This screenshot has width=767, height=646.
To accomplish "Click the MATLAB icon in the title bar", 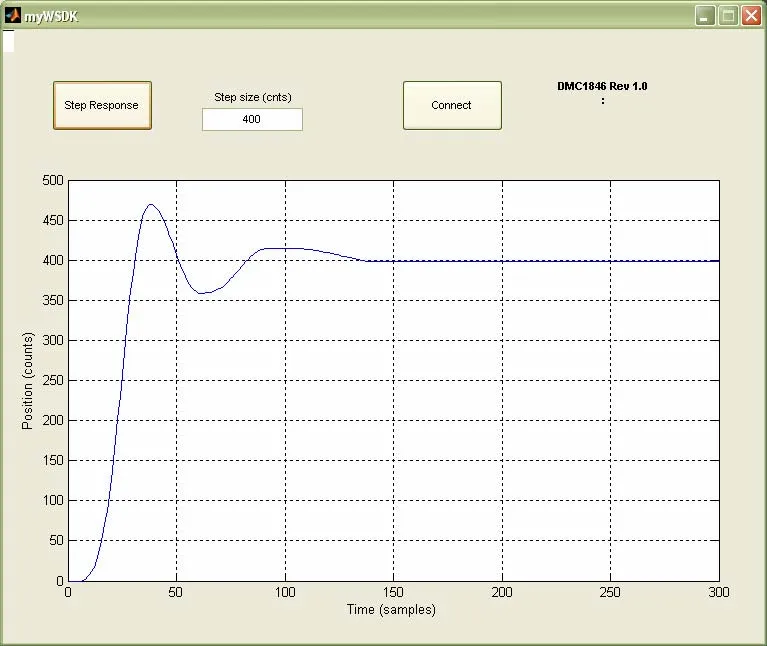I will coord(13,16).
